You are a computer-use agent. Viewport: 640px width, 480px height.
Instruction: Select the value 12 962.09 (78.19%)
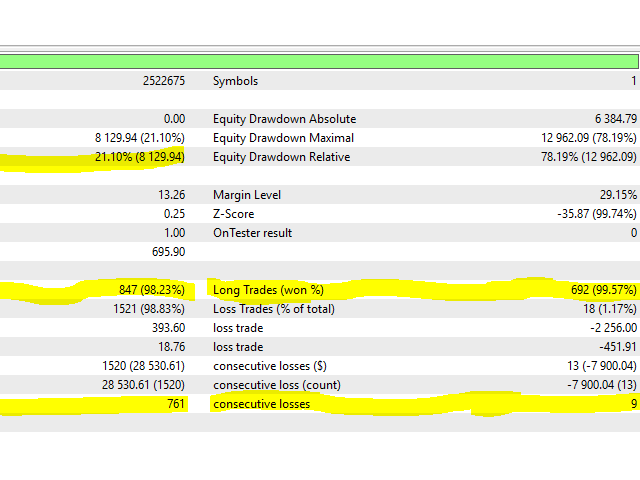tap(589, 138)
